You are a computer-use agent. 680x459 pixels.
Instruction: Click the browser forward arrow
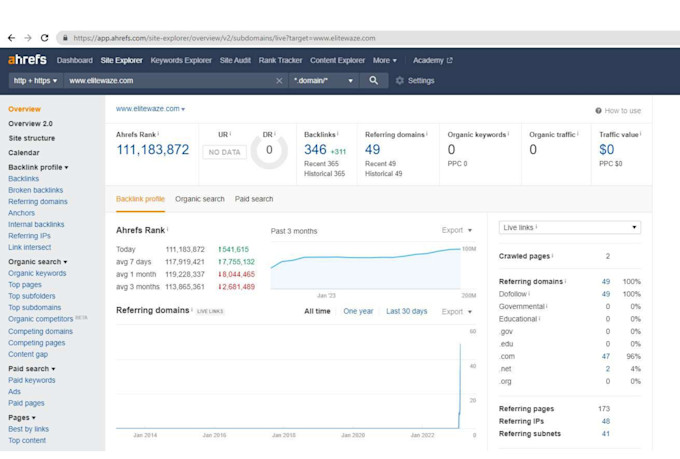tap(28, 38)
